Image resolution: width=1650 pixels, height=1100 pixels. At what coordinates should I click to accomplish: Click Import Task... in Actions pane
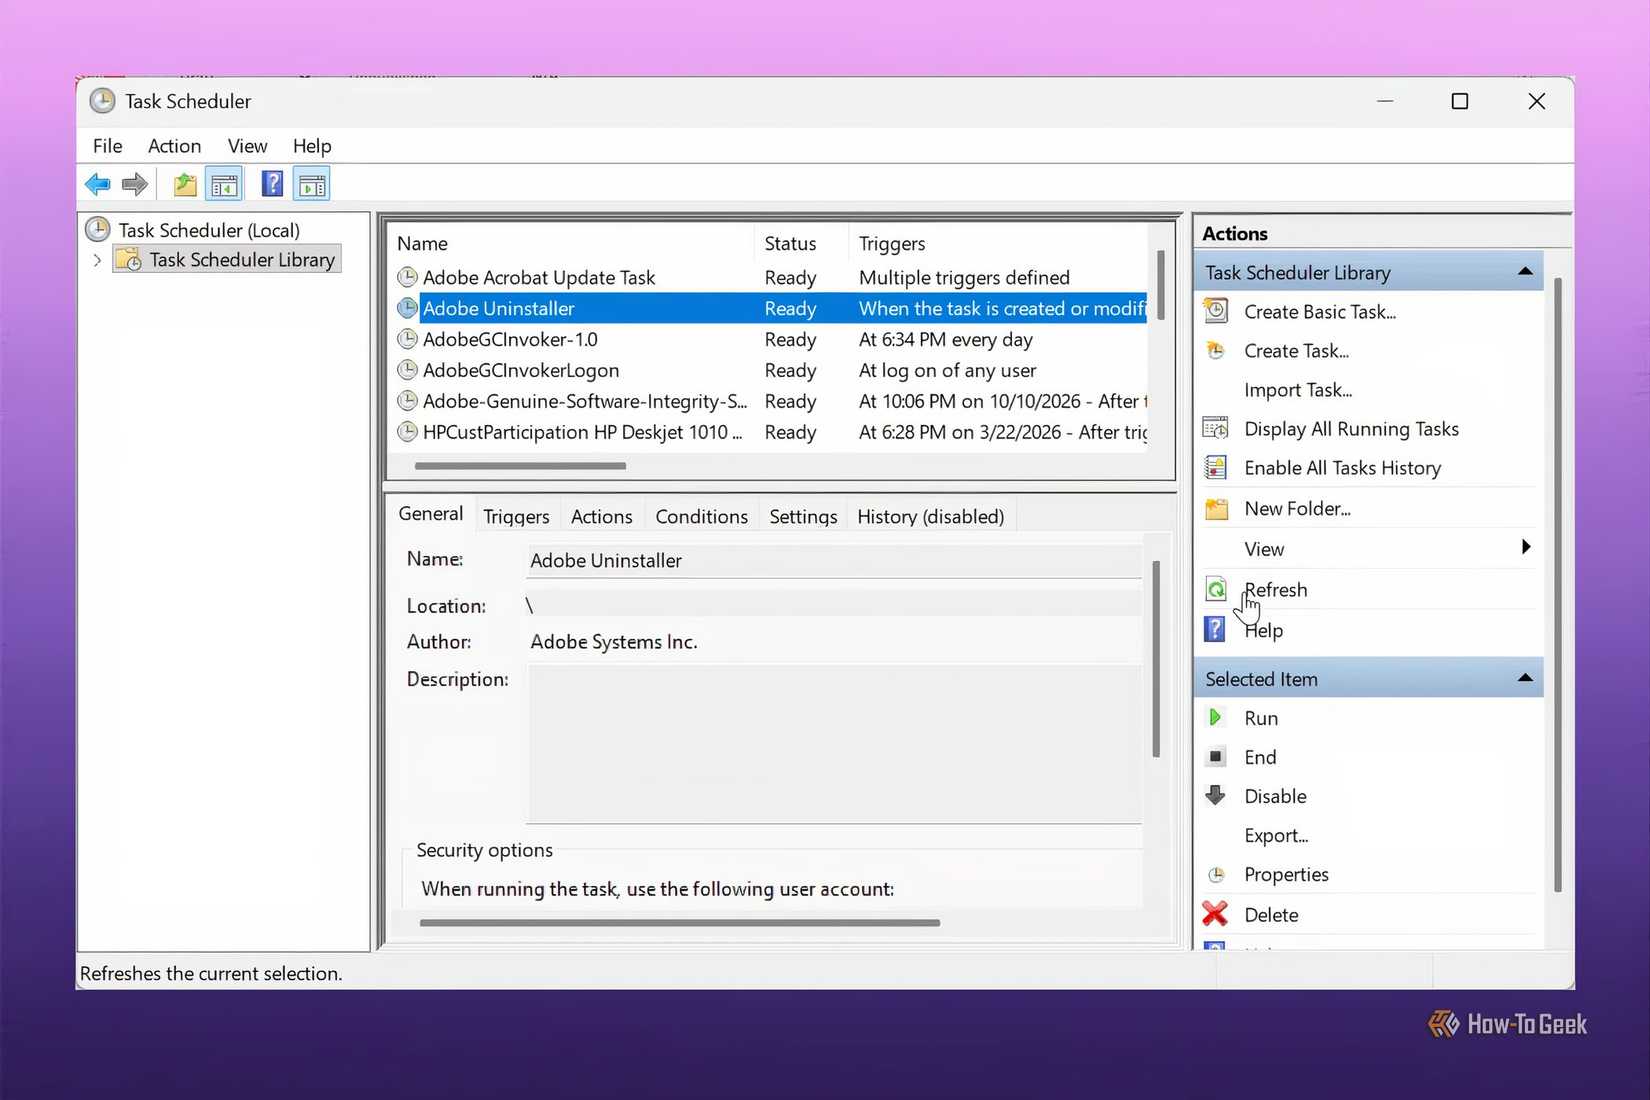pos(1297,390)
